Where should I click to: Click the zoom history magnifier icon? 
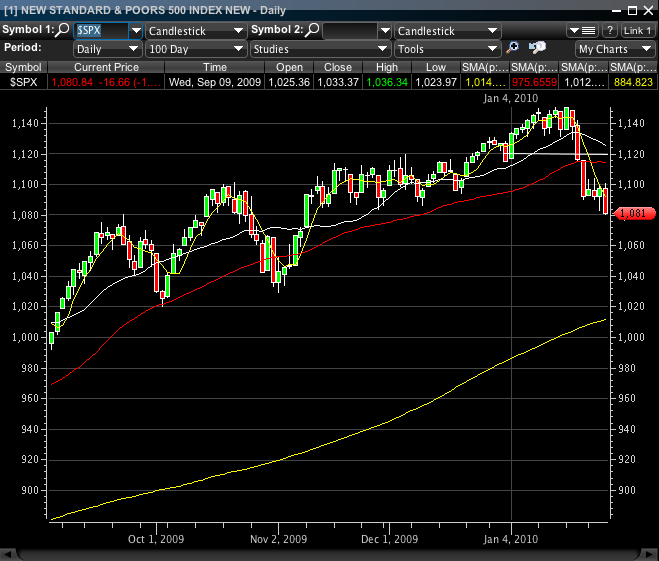537,48
